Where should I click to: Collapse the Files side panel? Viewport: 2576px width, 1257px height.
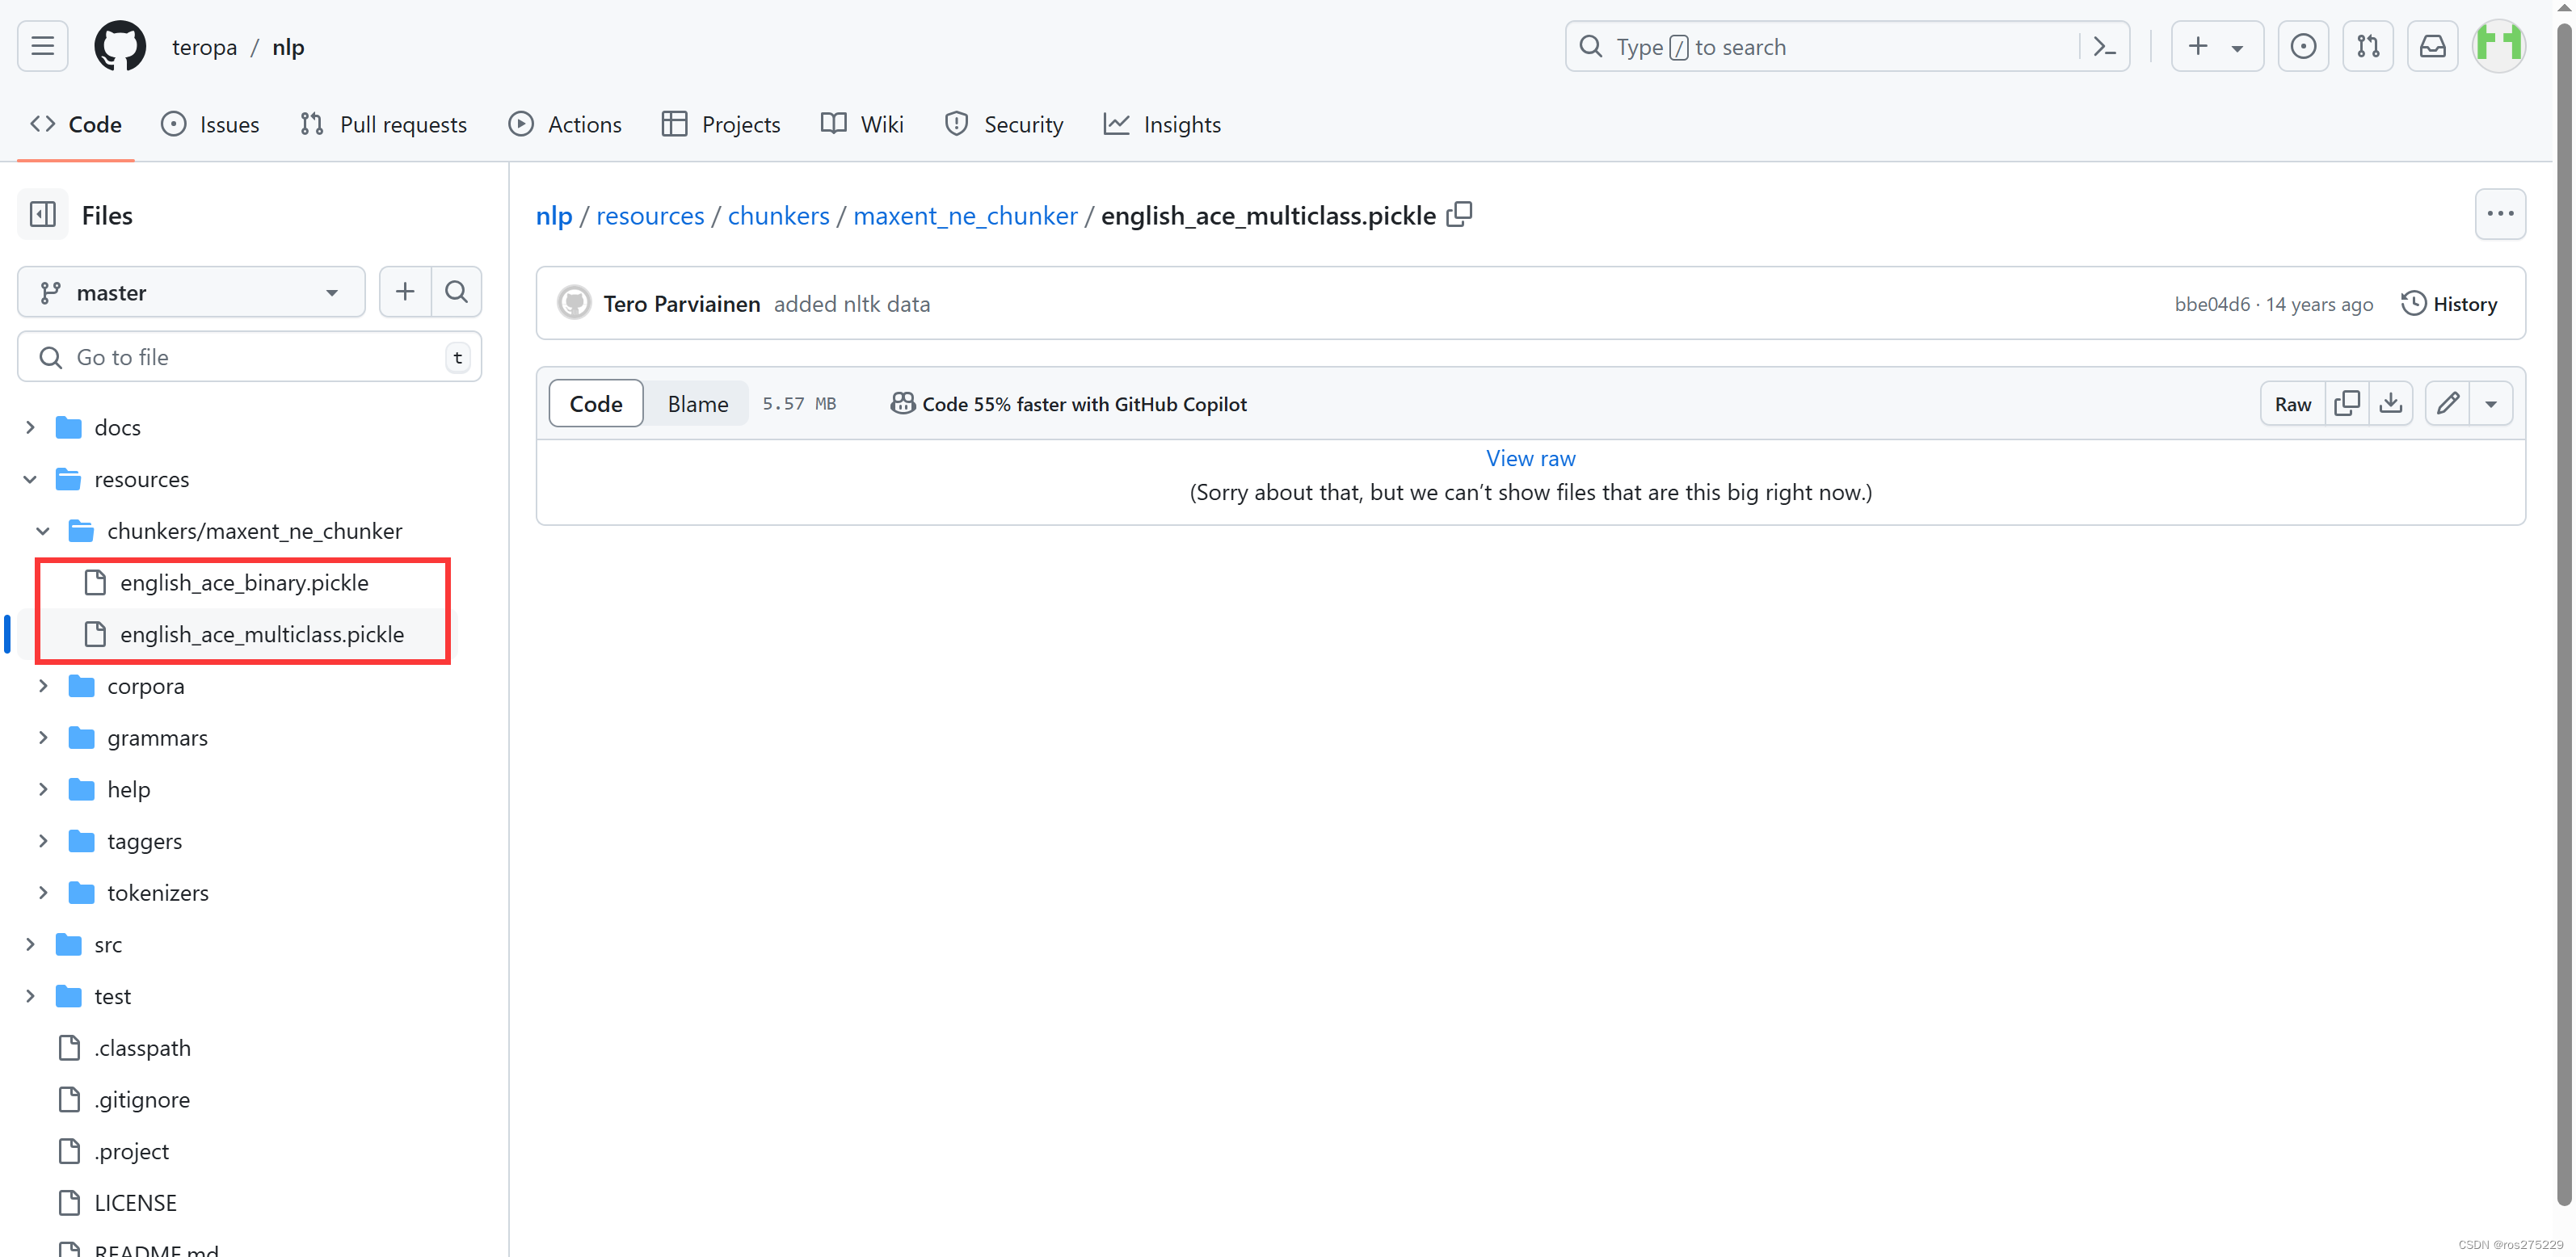(x=42, y=214)
